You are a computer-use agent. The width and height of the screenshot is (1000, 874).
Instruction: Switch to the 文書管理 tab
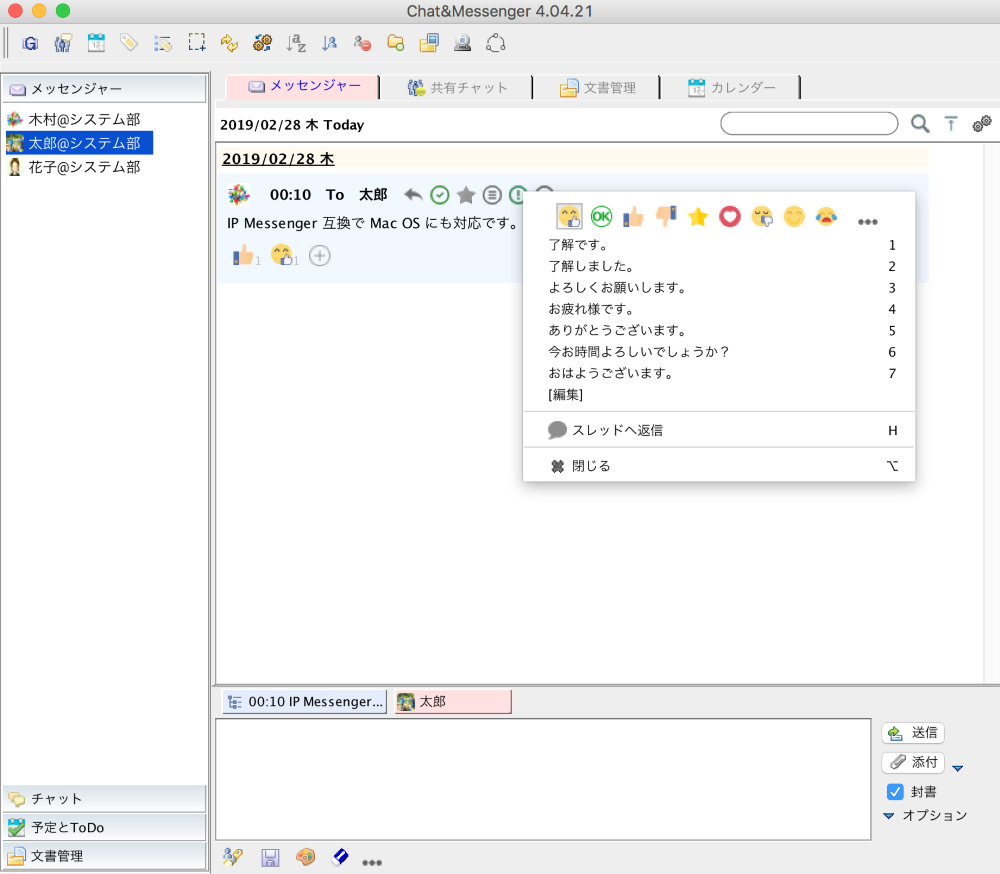click(x=597, y=87)
